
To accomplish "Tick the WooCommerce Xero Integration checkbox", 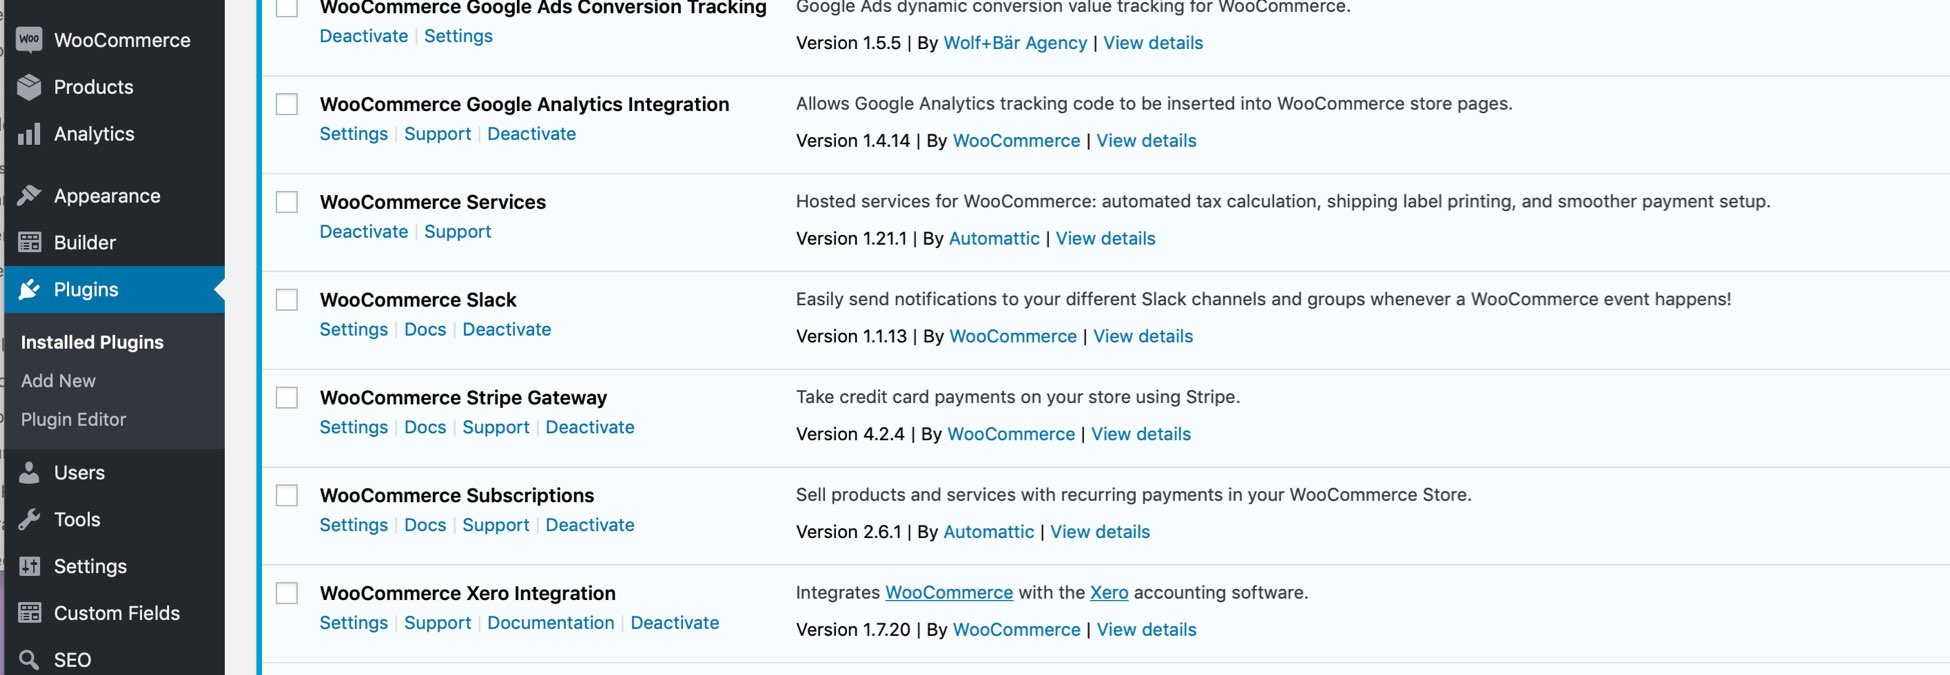I will click(x=287, y=593).
